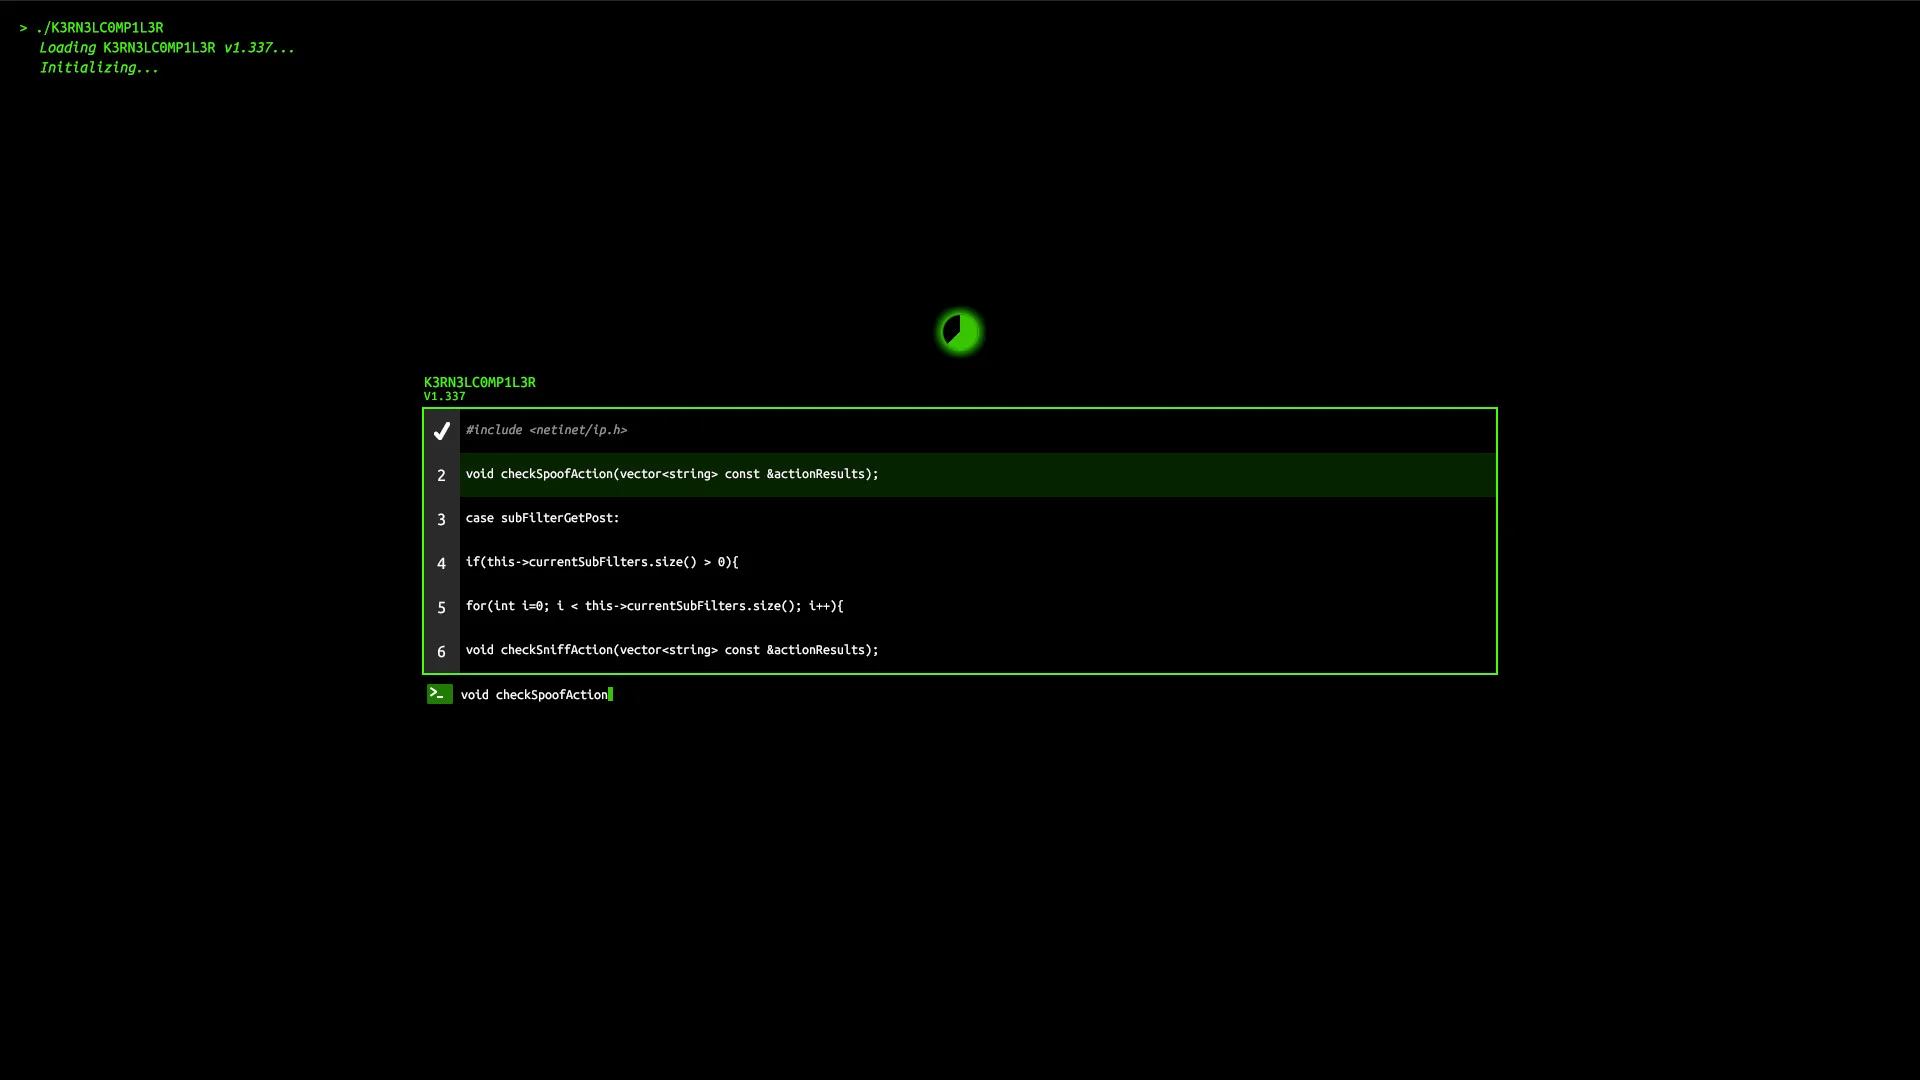Select the checkSniffAction declaration line
1920x1080 pixels.
click(x=671, y=649)
